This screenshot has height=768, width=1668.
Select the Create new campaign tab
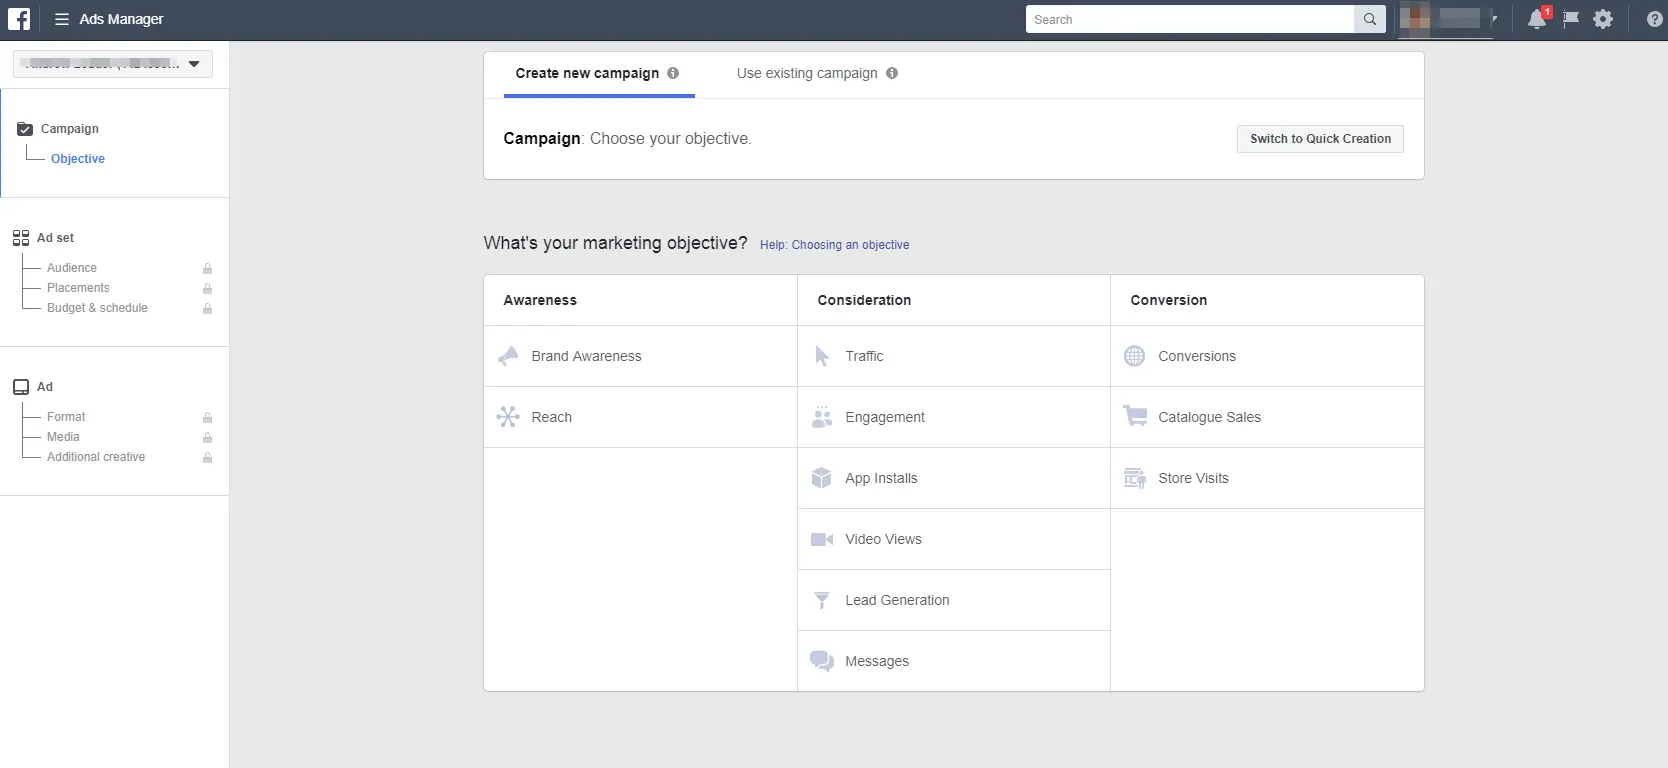(x=587, y=73)
